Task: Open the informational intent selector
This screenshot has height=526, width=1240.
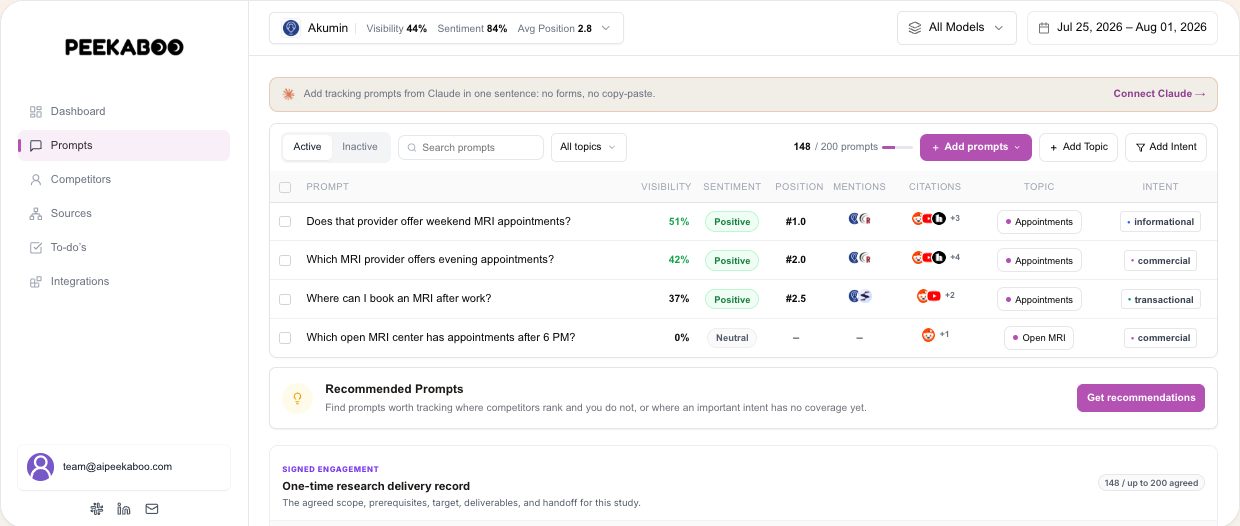Action: tap(1160, 222)
